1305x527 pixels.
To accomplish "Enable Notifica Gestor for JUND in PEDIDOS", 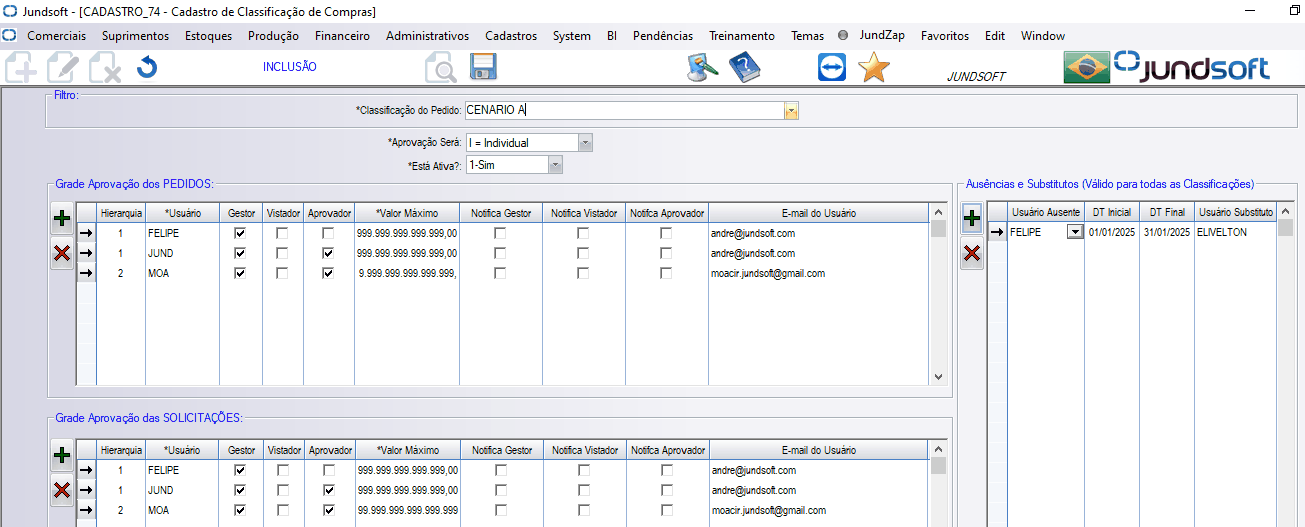I will tap(500, 253).
